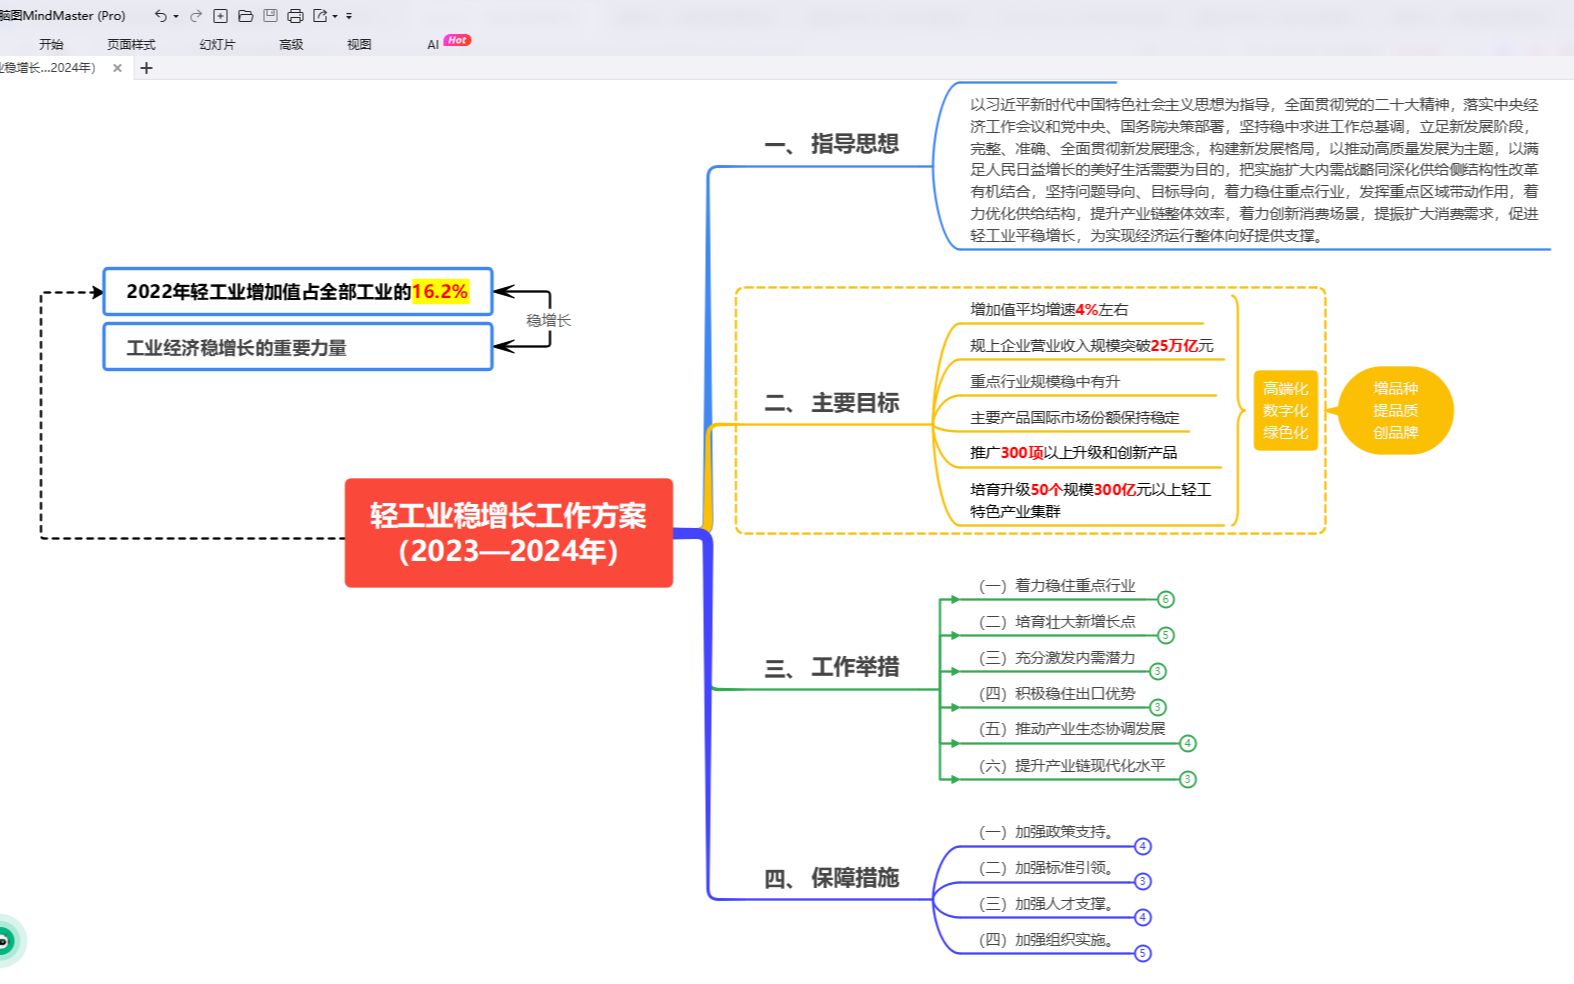
Task: Click the 稳增长 relationship label
Action: coord(549,320)
